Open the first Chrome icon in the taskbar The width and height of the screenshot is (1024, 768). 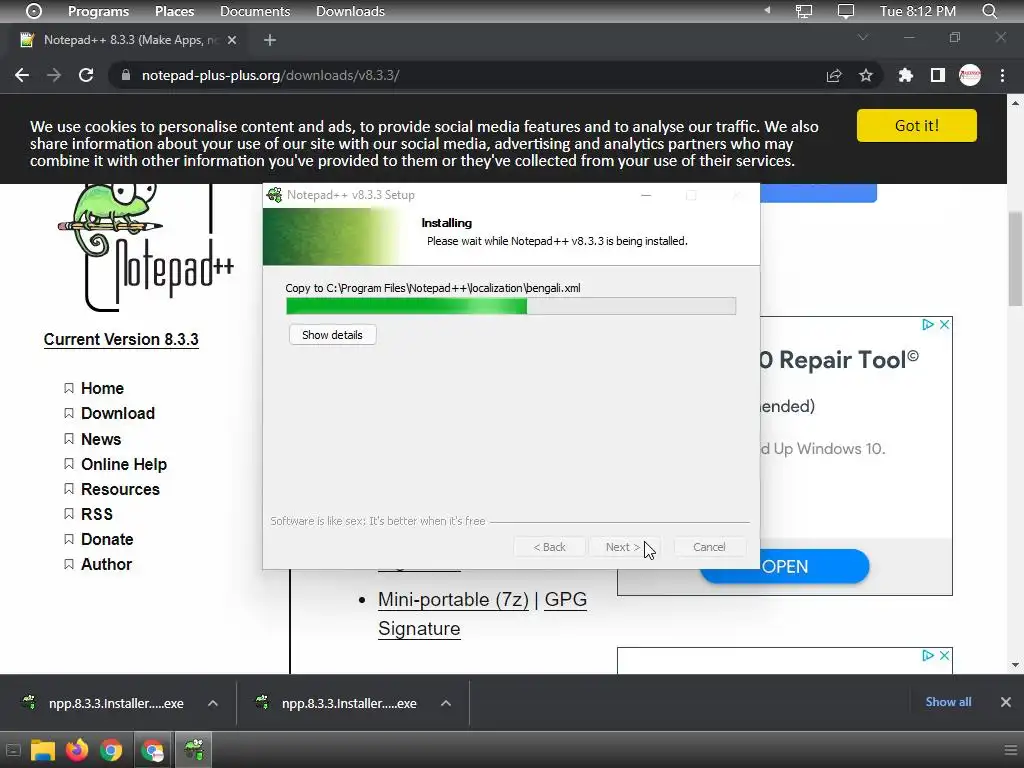(111, 750)
